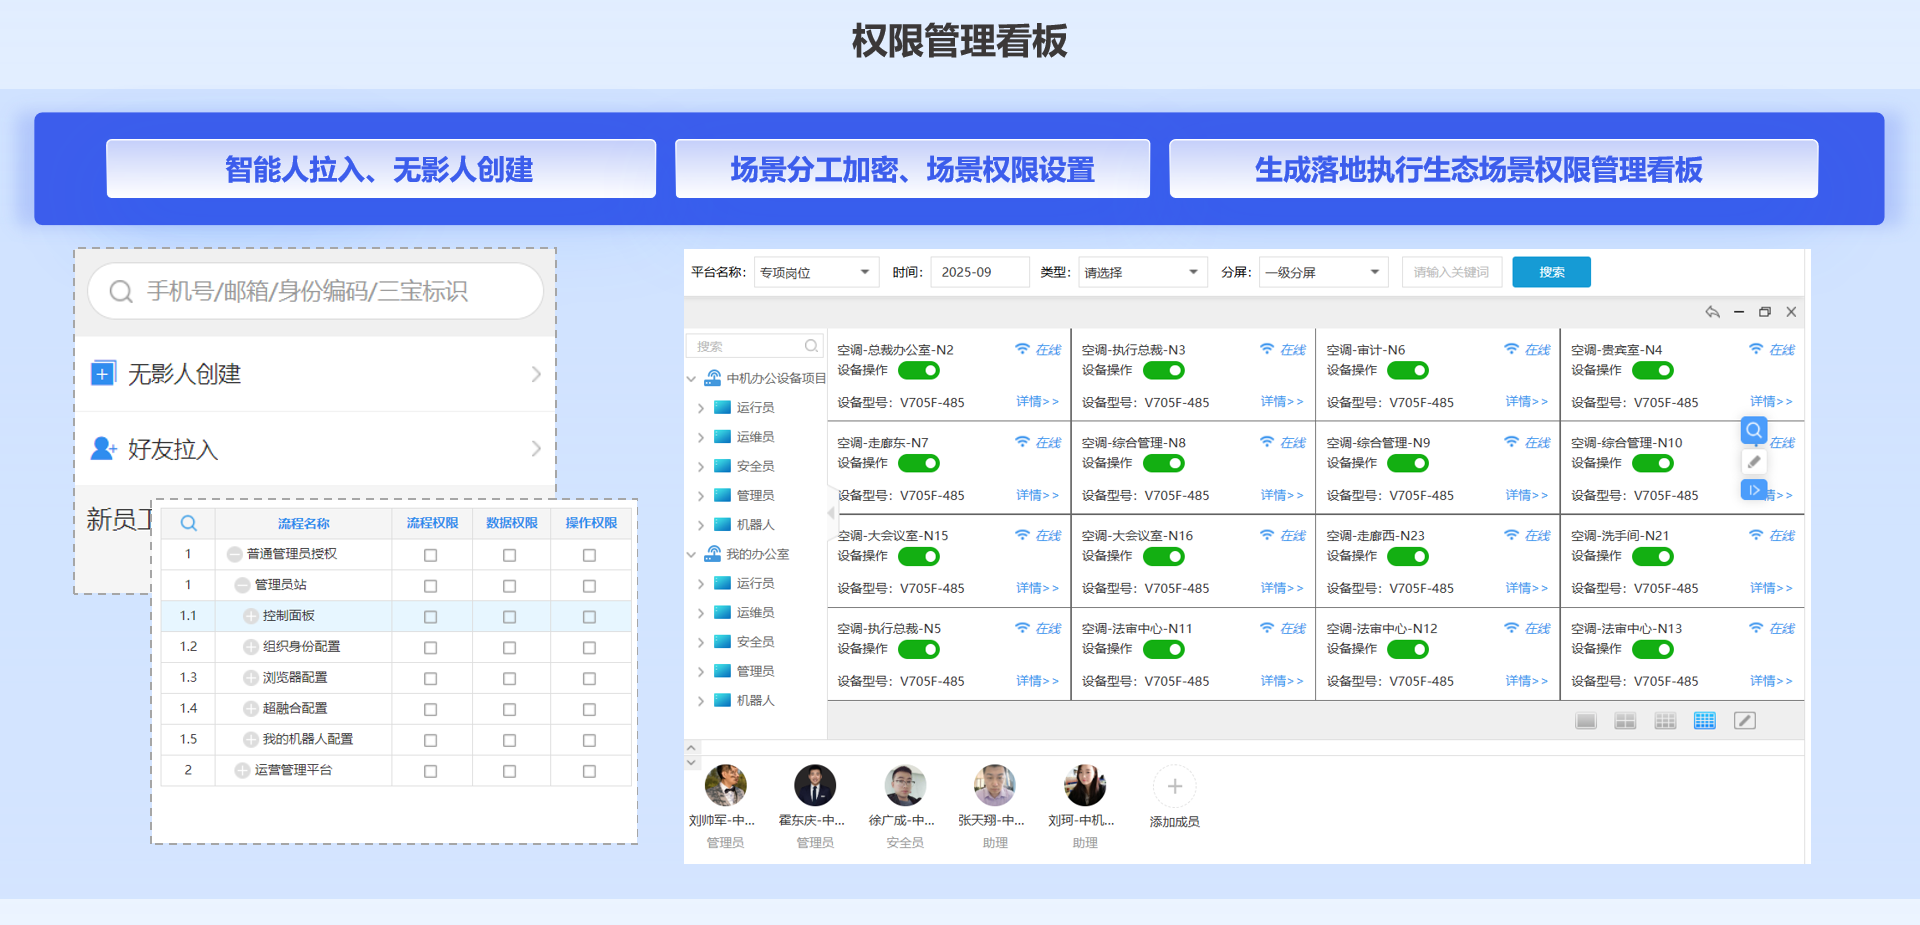Open 详情 link for 空调-审计-N6
The image size is (1920, 925).
[x=1526, y=402]
